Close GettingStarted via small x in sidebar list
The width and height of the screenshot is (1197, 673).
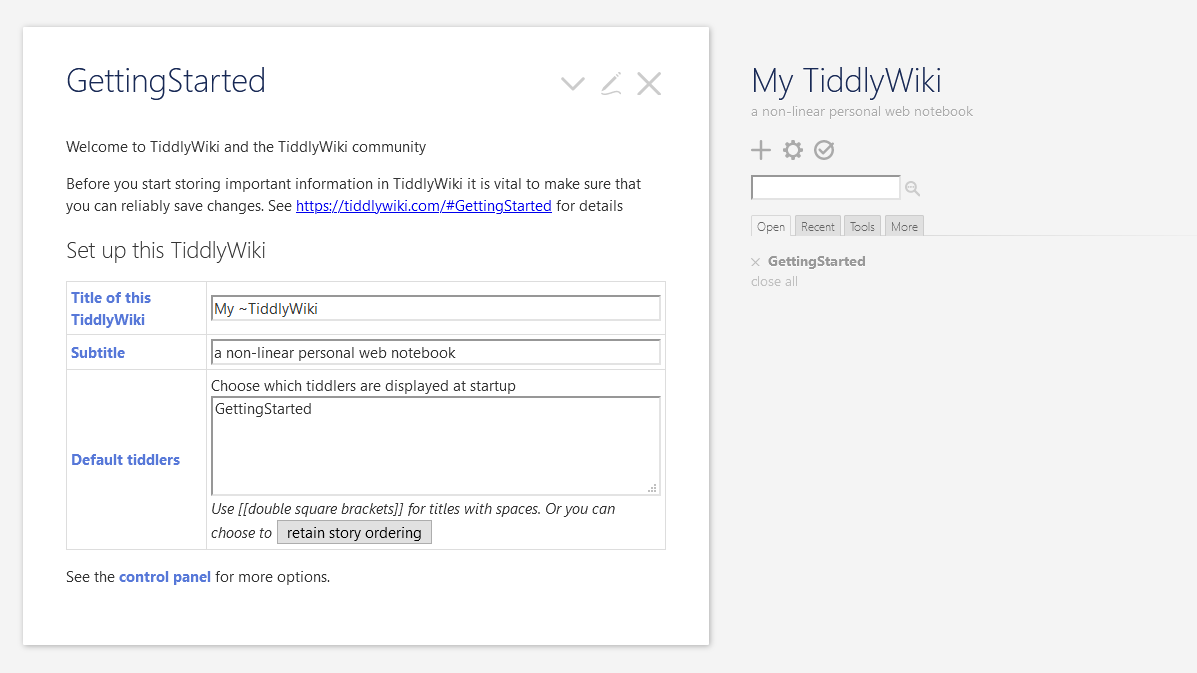click(755, 262)
